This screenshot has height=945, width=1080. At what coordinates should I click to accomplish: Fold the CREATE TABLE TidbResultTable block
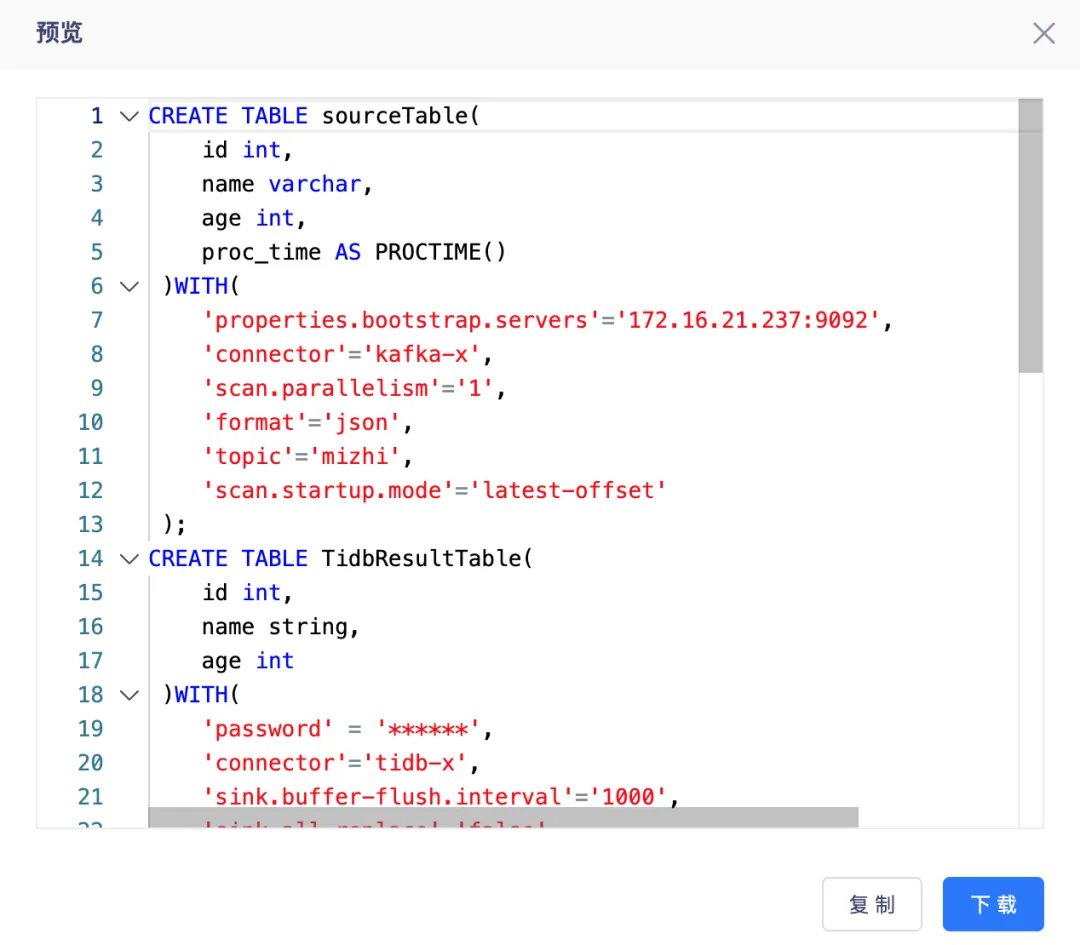pyautogui.click(x=129, y=559)
